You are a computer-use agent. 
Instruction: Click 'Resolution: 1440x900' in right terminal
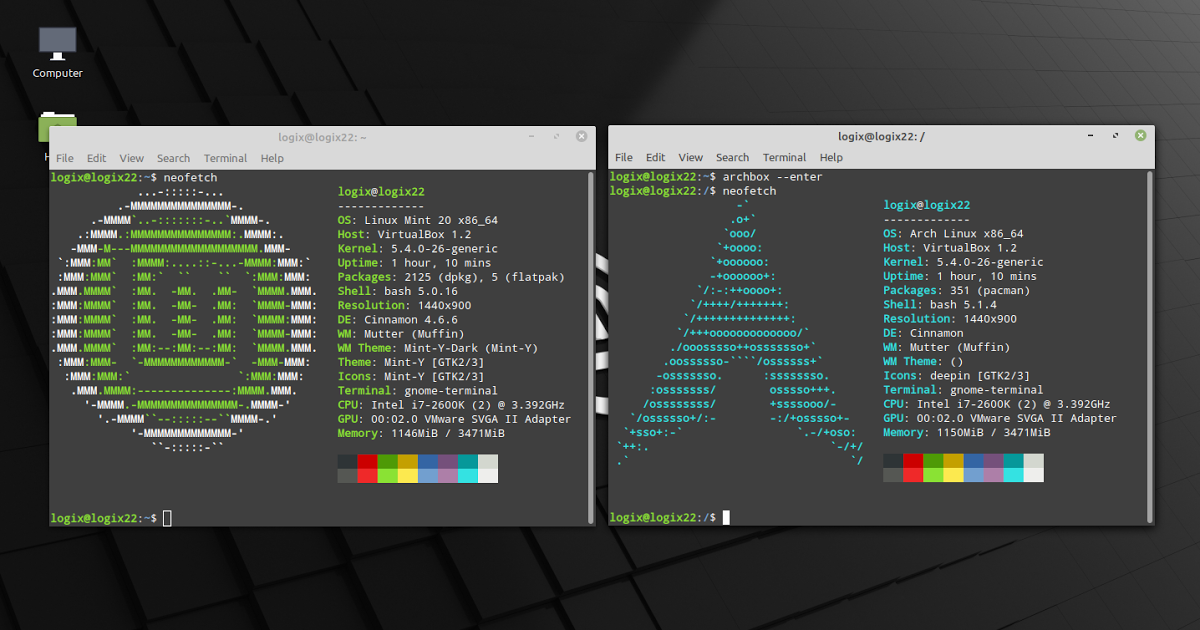[x=950, y=319]
